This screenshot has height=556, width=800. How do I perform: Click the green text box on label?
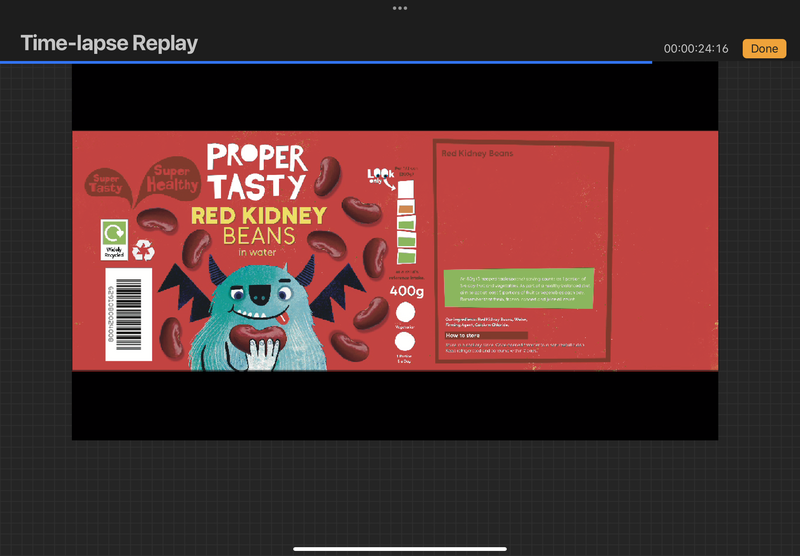[x=519, y=288]
